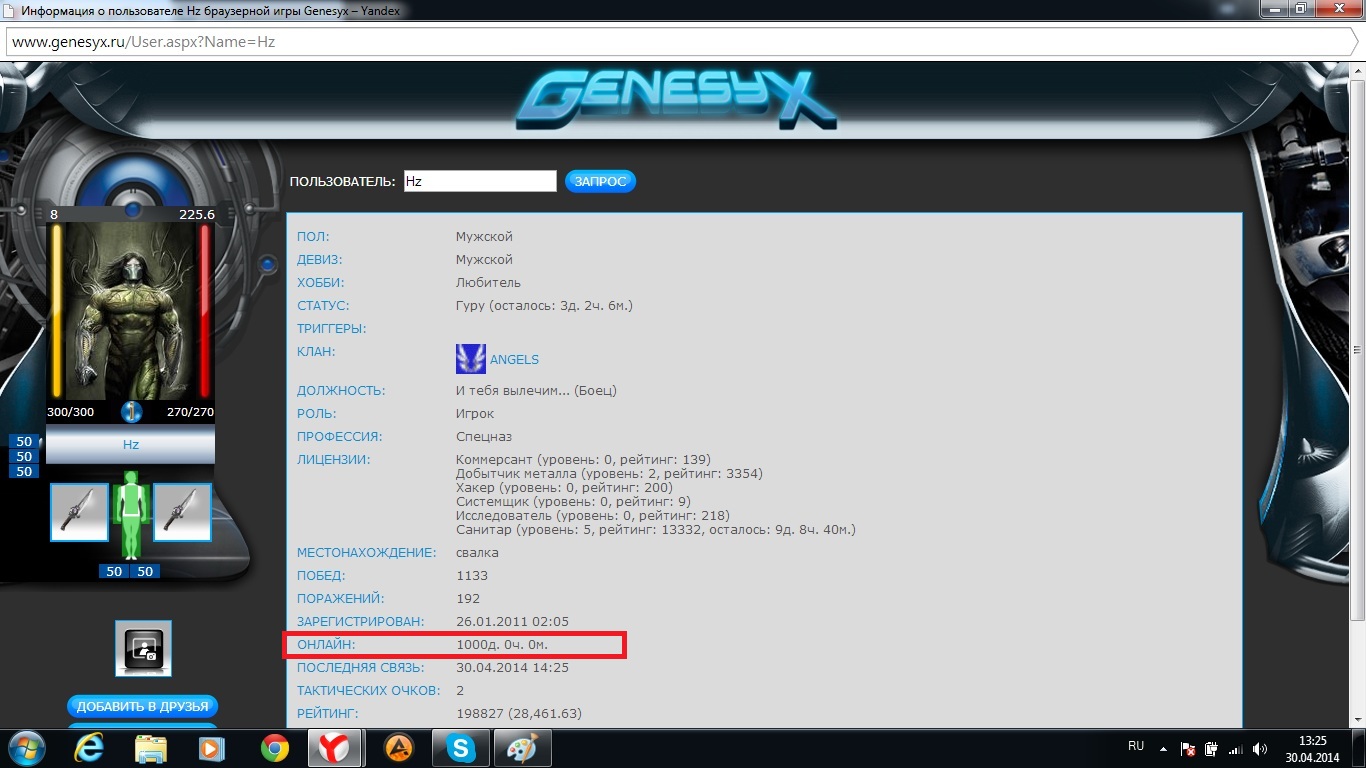Click the Добытчик металла license line
1366x768 pixels.
(609, 474)
